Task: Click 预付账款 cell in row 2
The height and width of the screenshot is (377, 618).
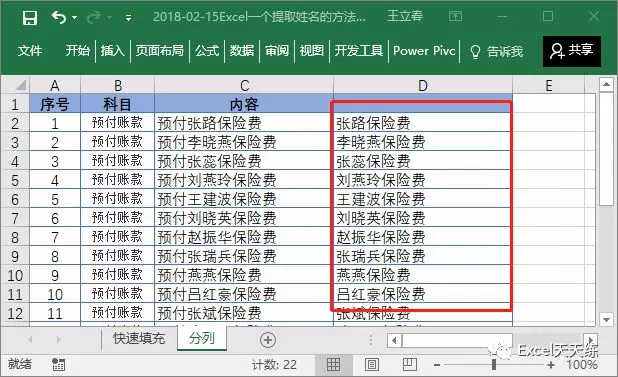Action: click(117, 123)
